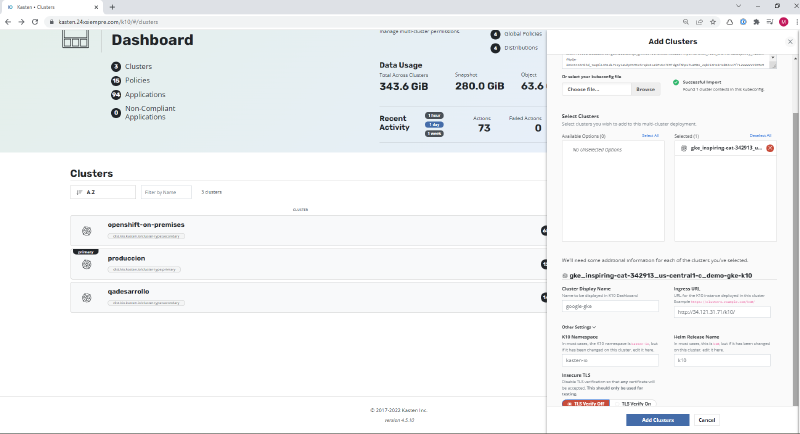
Task: Go back in browser history
Action: click(x=8, y=22)
